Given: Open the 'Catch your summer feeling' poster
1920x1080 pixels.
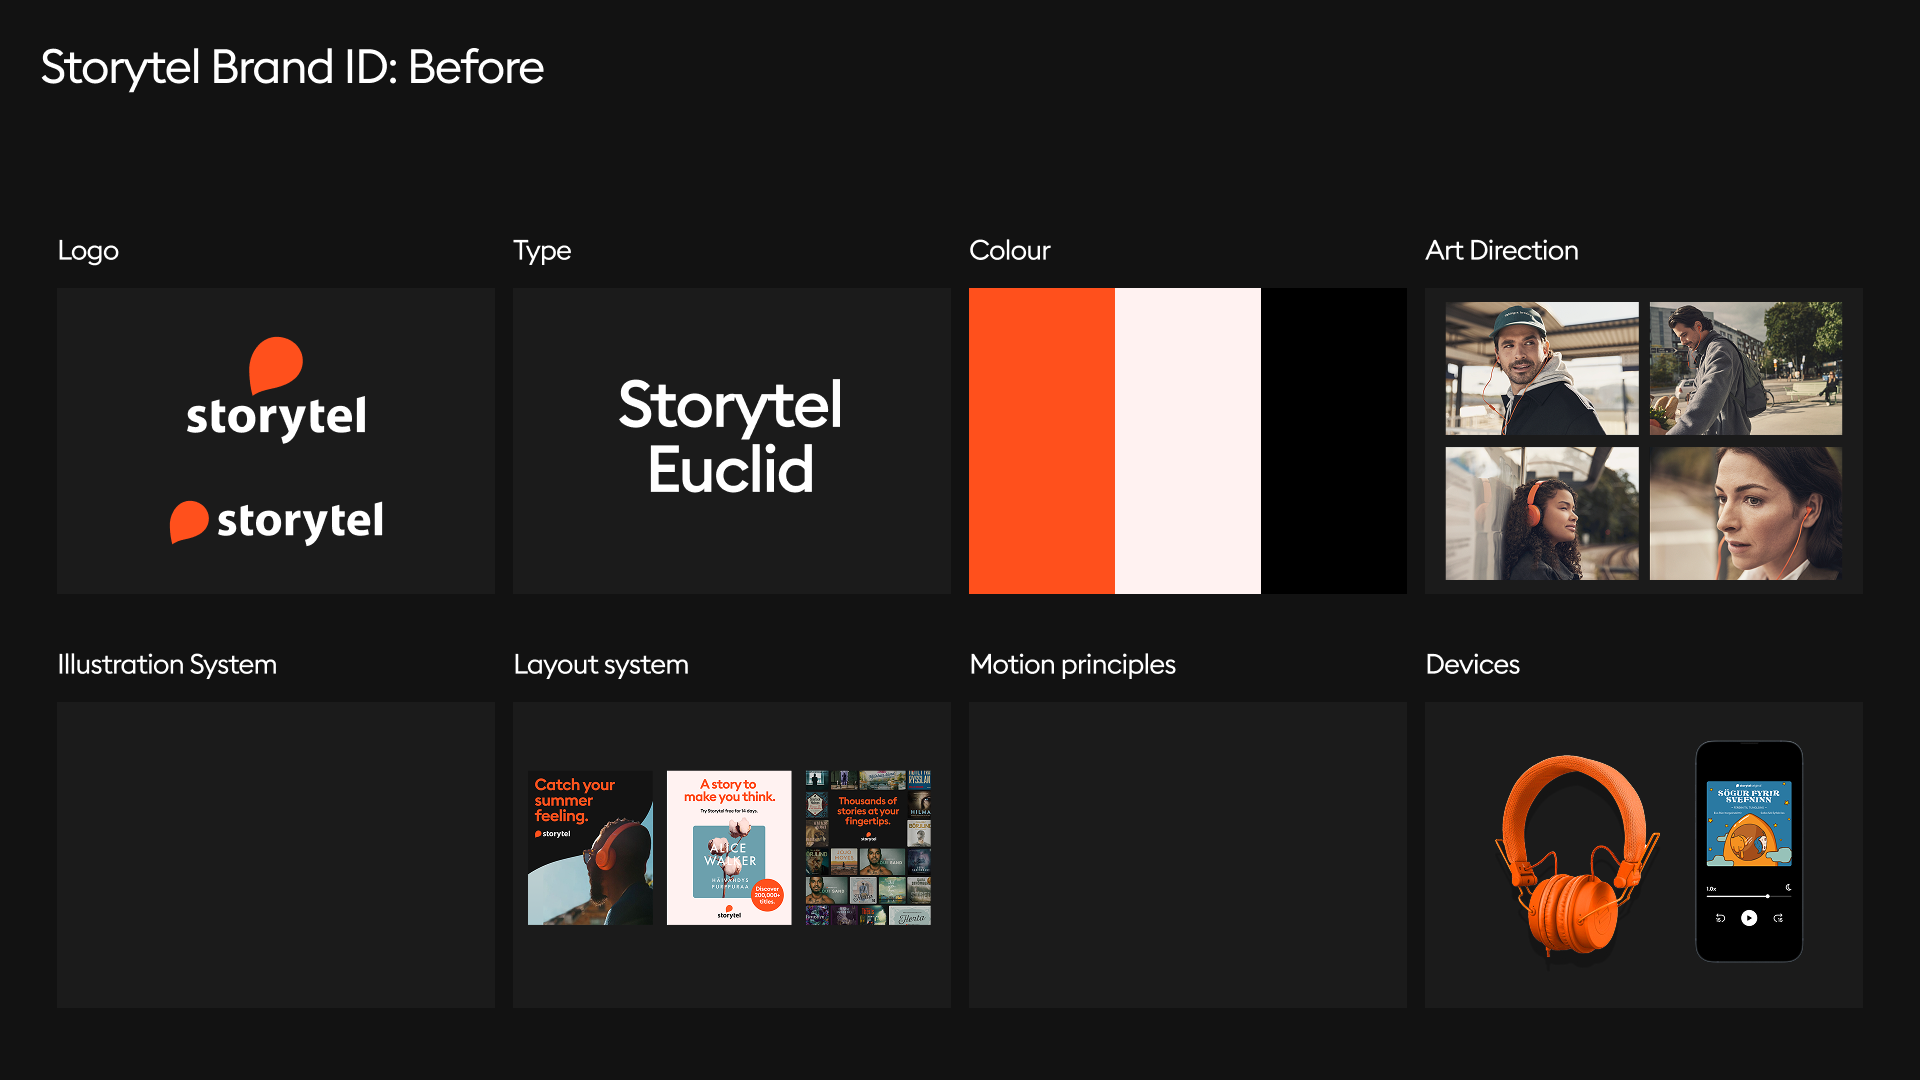Looking at the screenshot, I should [x=590, y=847].
